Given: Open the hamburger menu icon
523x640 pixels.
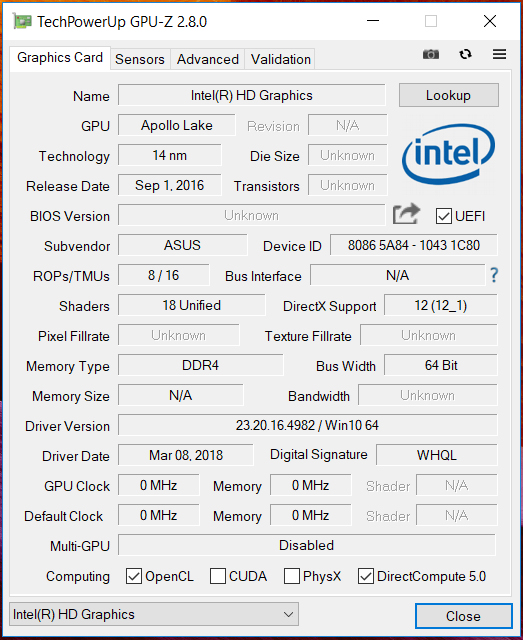Looking at the screenshot, I should point(499,54).
